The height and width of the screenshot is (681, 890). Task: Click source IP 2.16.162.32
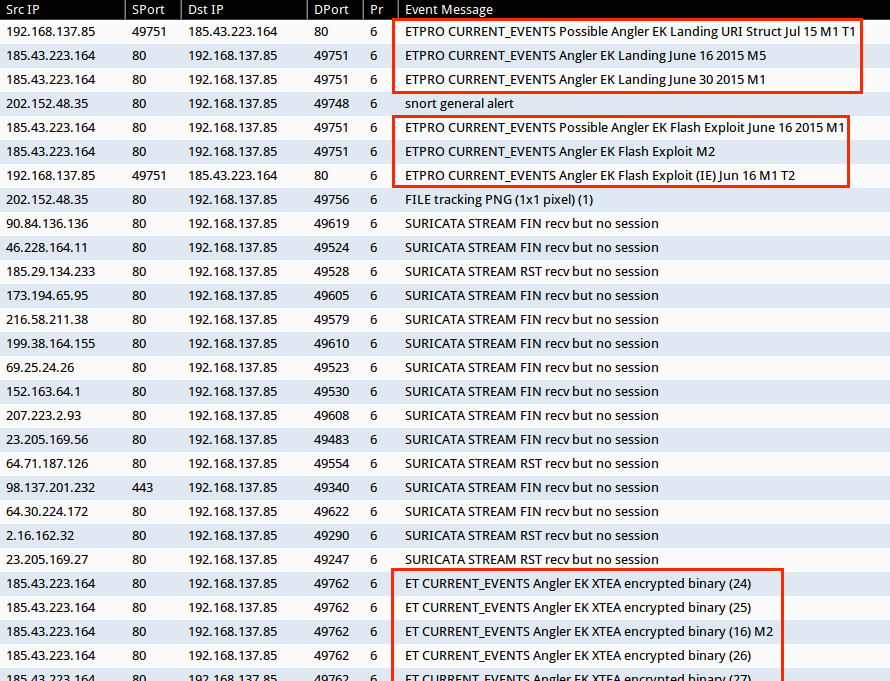click(x=40, y=536)
